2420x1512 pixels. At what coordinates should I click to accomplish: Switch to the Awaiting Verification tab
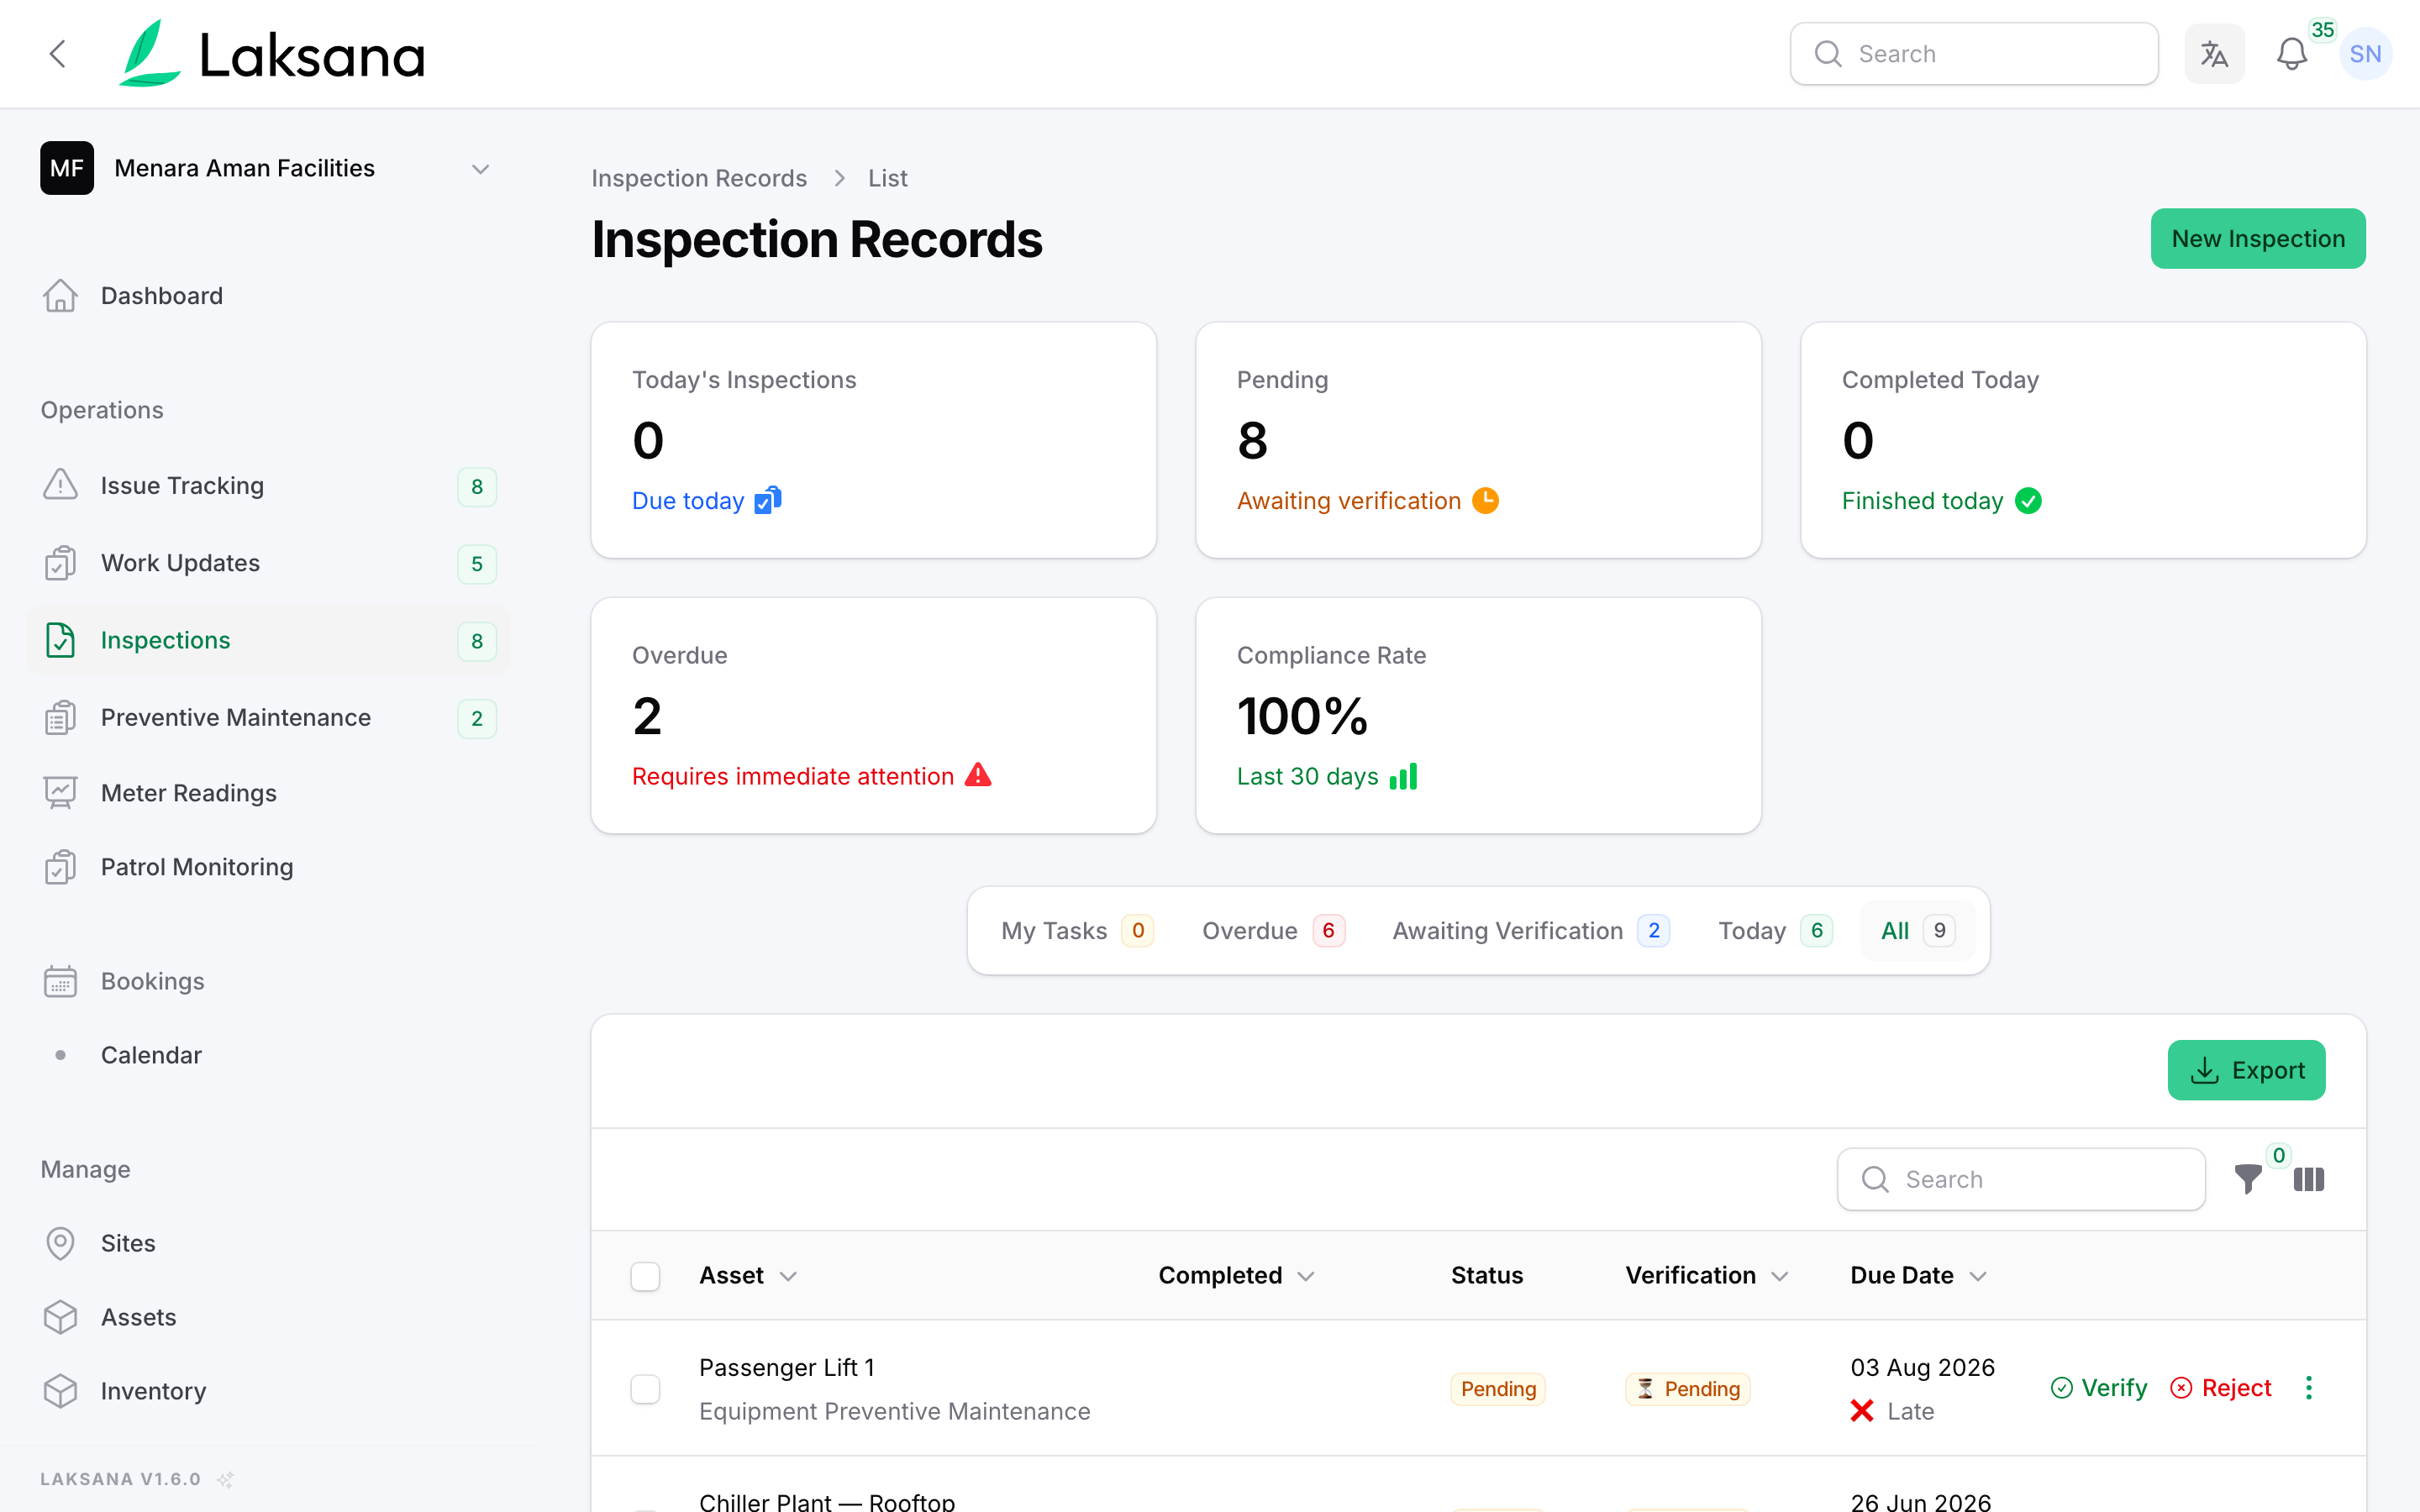1530,931
